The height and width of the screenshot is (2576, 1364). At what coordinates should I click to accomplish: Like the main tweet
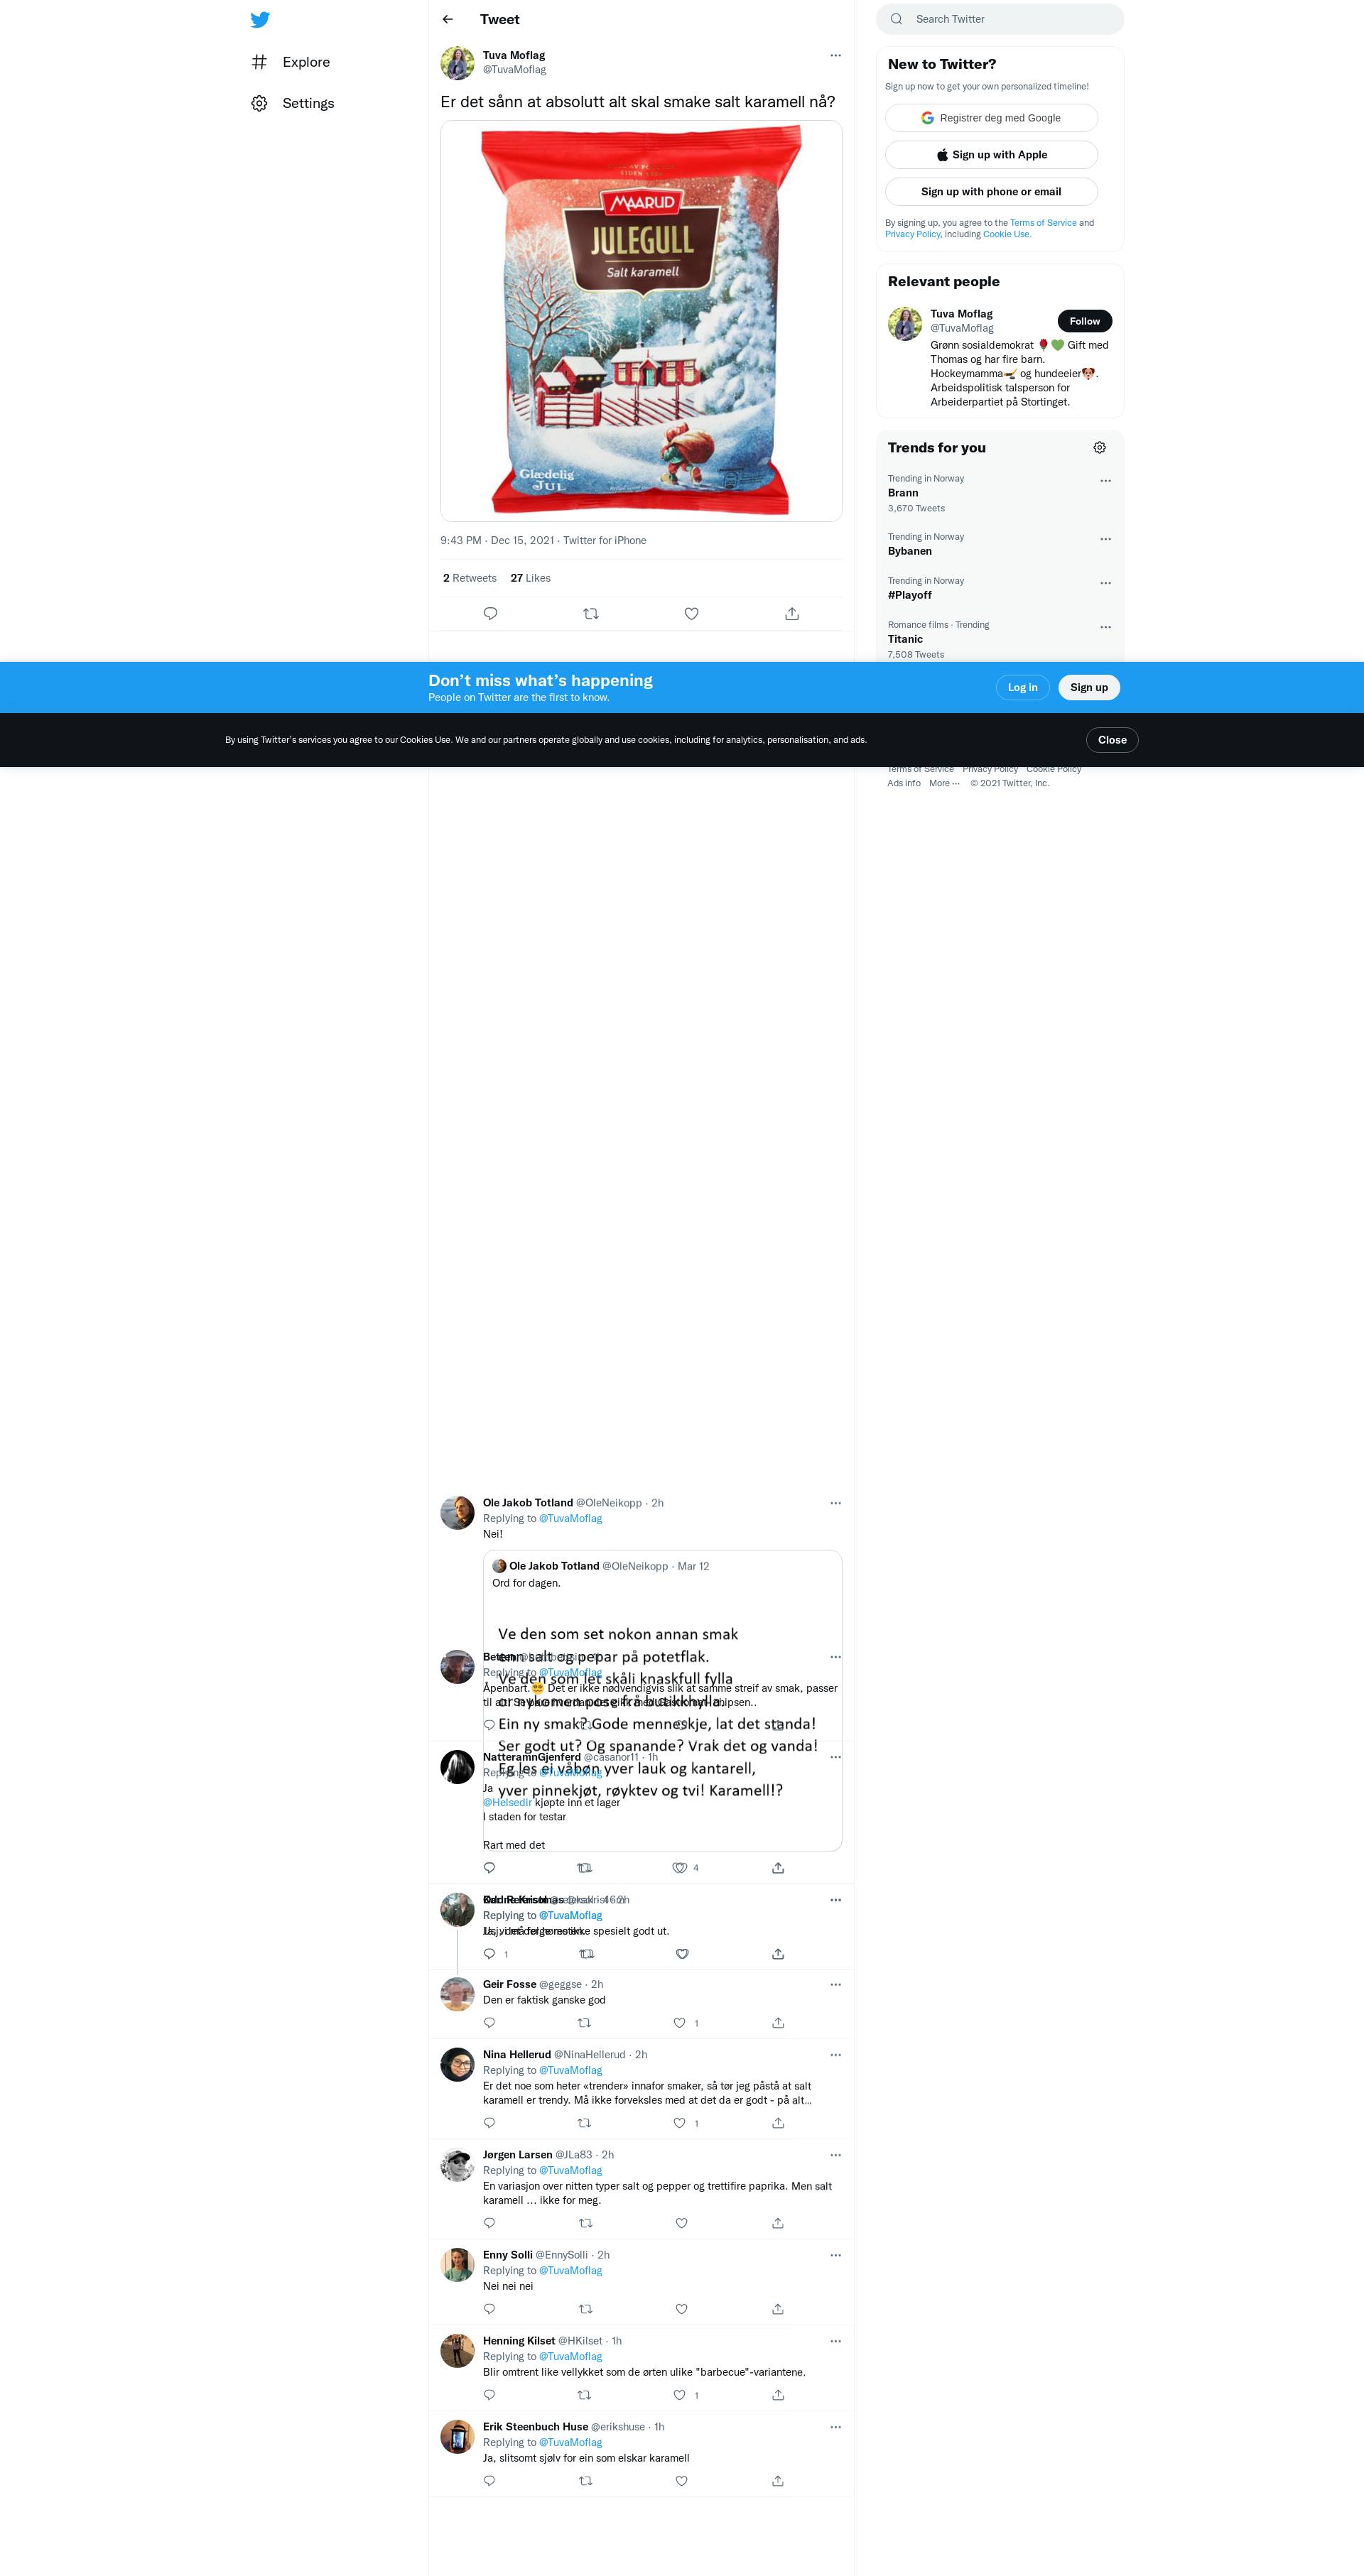[x=691, y=614]
